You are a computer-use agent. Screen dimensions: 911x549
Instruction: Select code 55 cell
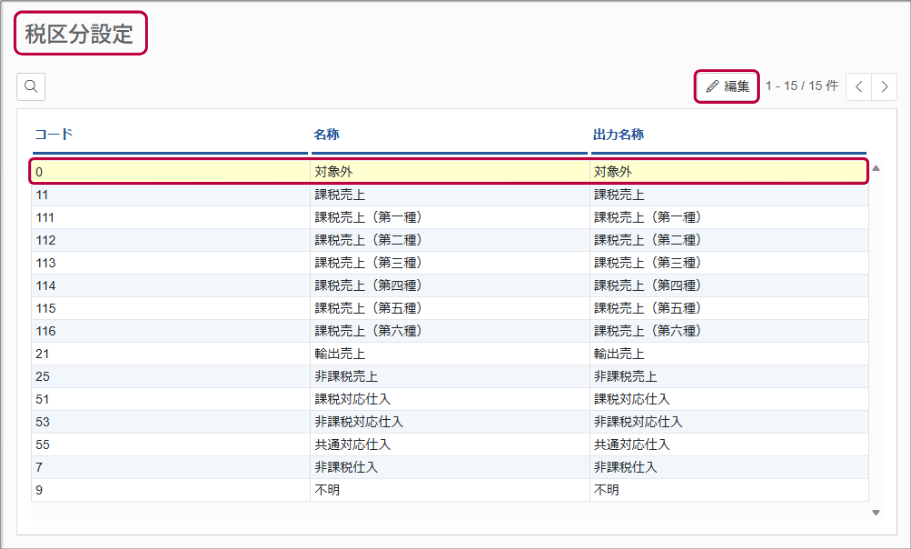pyautogui.click(x=171, y=444)
